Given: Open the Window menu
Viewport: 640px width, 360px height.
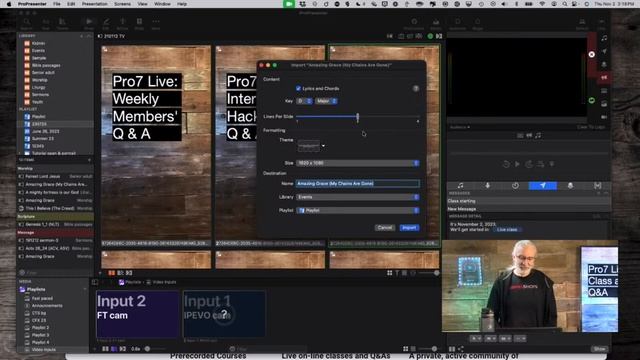Looking at the screenshot, I should point(162,4).
